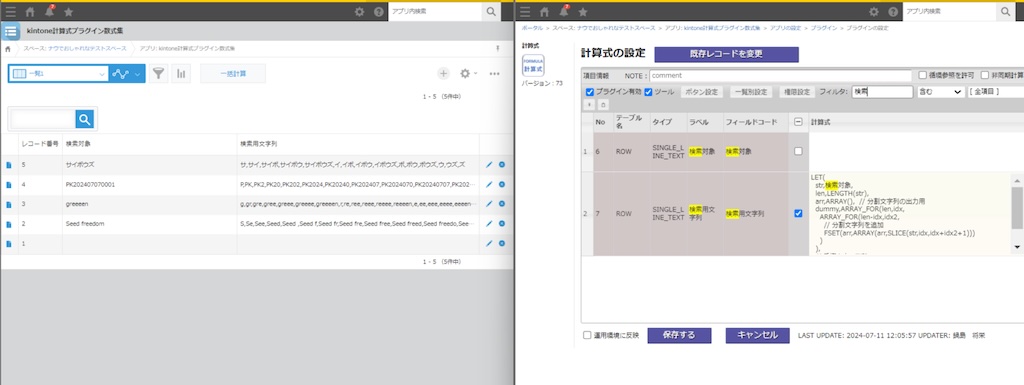Screen dimensions: 1024x385
Task: Check formula checkbox for 検索対象 row
Action: [x=798, y=151]
